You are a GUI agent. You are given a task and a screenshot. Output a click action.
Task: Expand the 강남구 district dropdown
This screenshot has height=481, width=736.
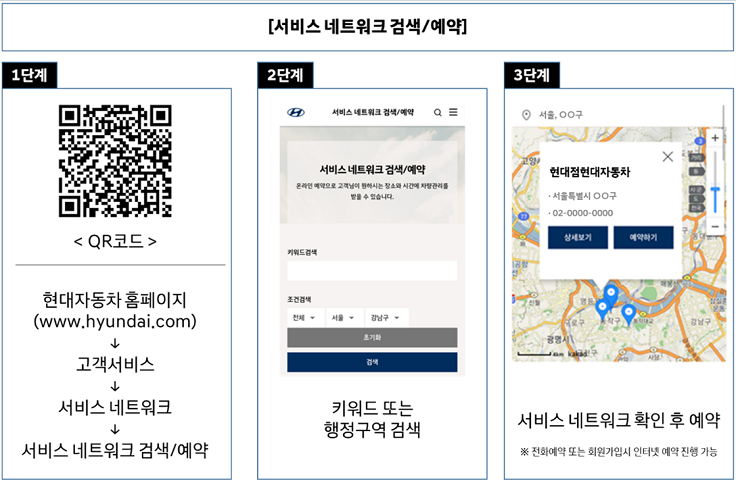click(385, 318)
